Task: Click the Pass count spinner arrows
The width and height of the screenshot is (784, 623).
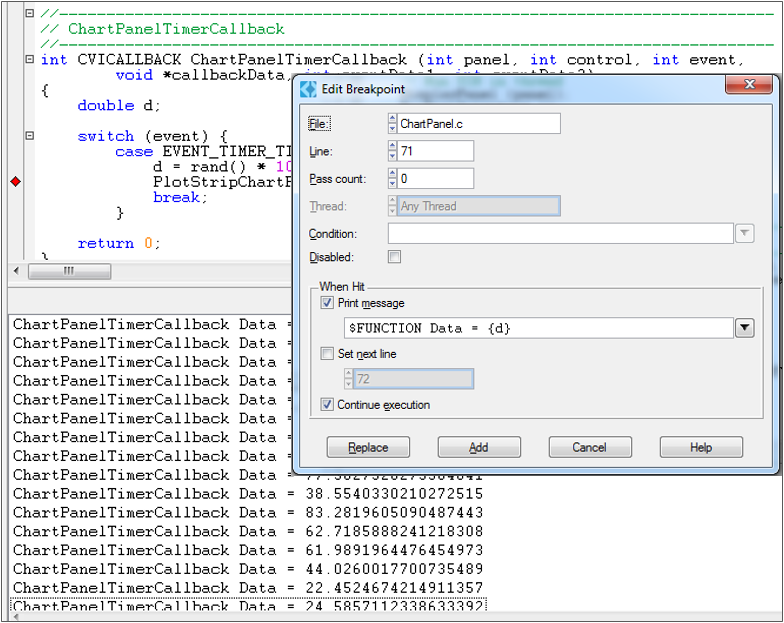Action: point(392,179)
